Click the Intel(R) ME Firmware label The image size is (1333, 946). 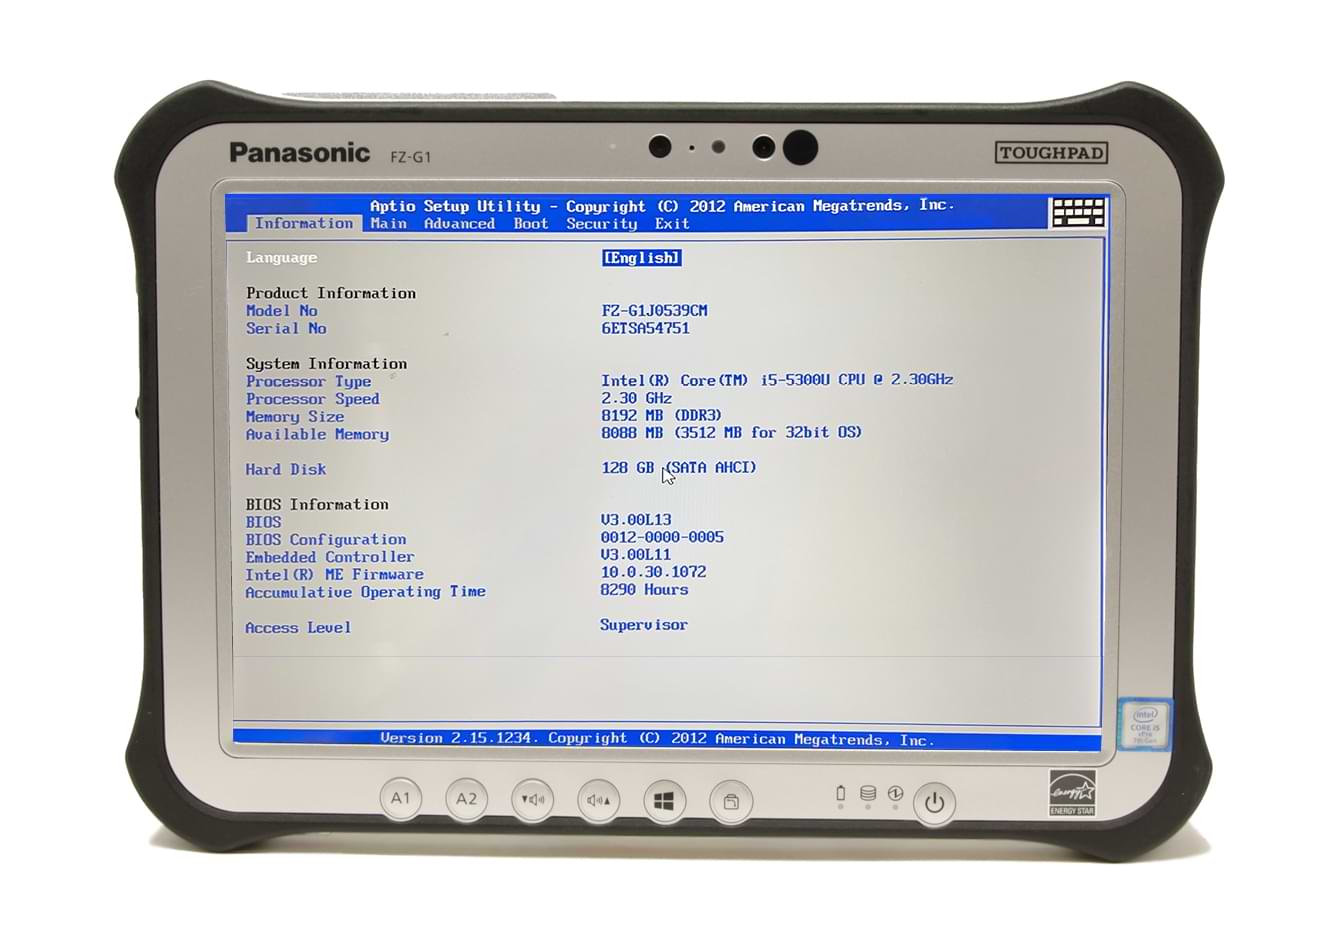tap(335, 575)
